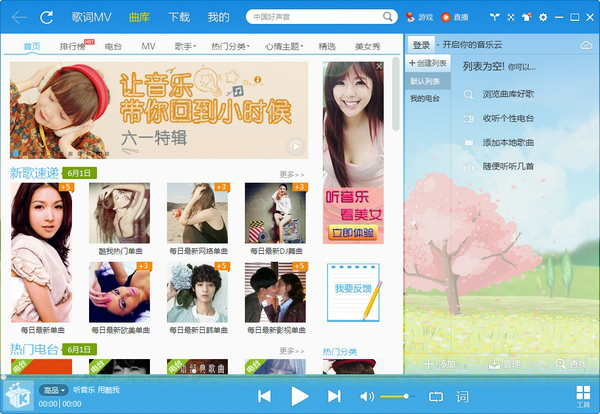This screenshot has width=600, height=414.
Task: Click 创建列表 button
Action: click(428, 63)
